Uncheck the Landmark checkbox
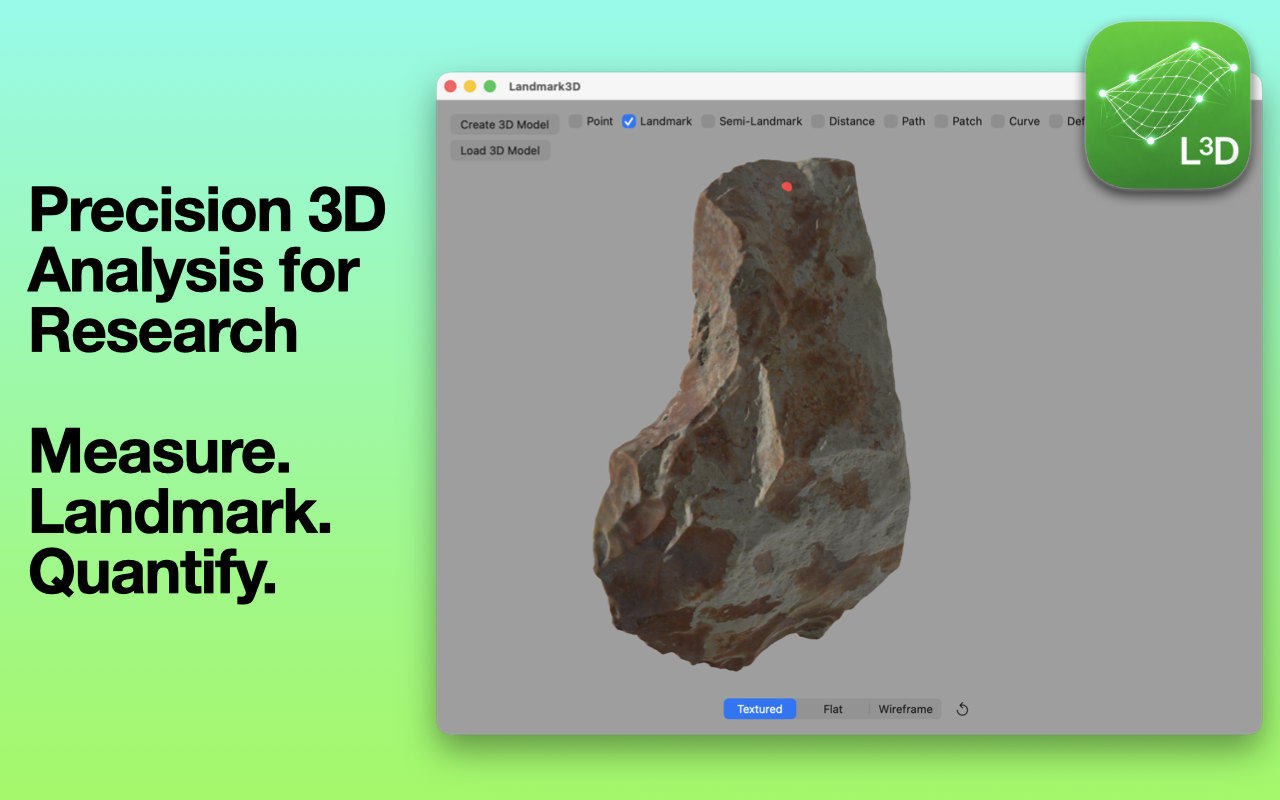This screenshot has height=800, width=1280. (629, 121)
